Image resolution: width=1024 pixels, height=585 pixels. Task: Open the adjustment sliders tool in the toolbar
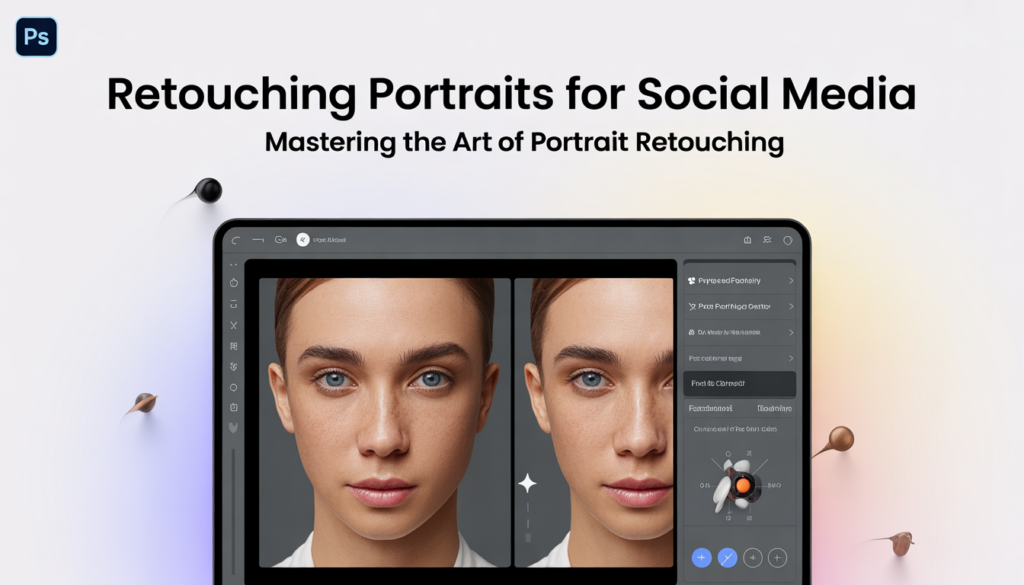click(x=234, y=342)
